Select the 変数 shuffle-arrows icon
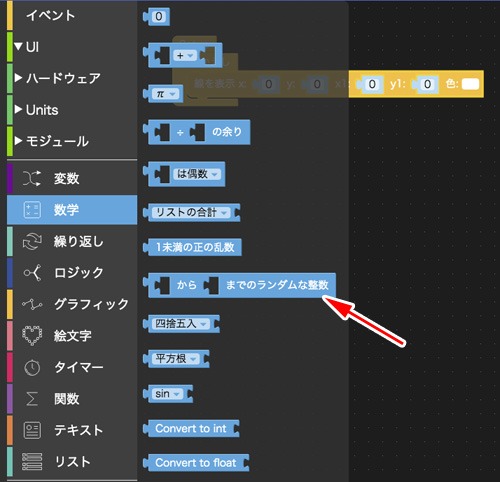This screenshot has width=500, height=482. point(32,178)
